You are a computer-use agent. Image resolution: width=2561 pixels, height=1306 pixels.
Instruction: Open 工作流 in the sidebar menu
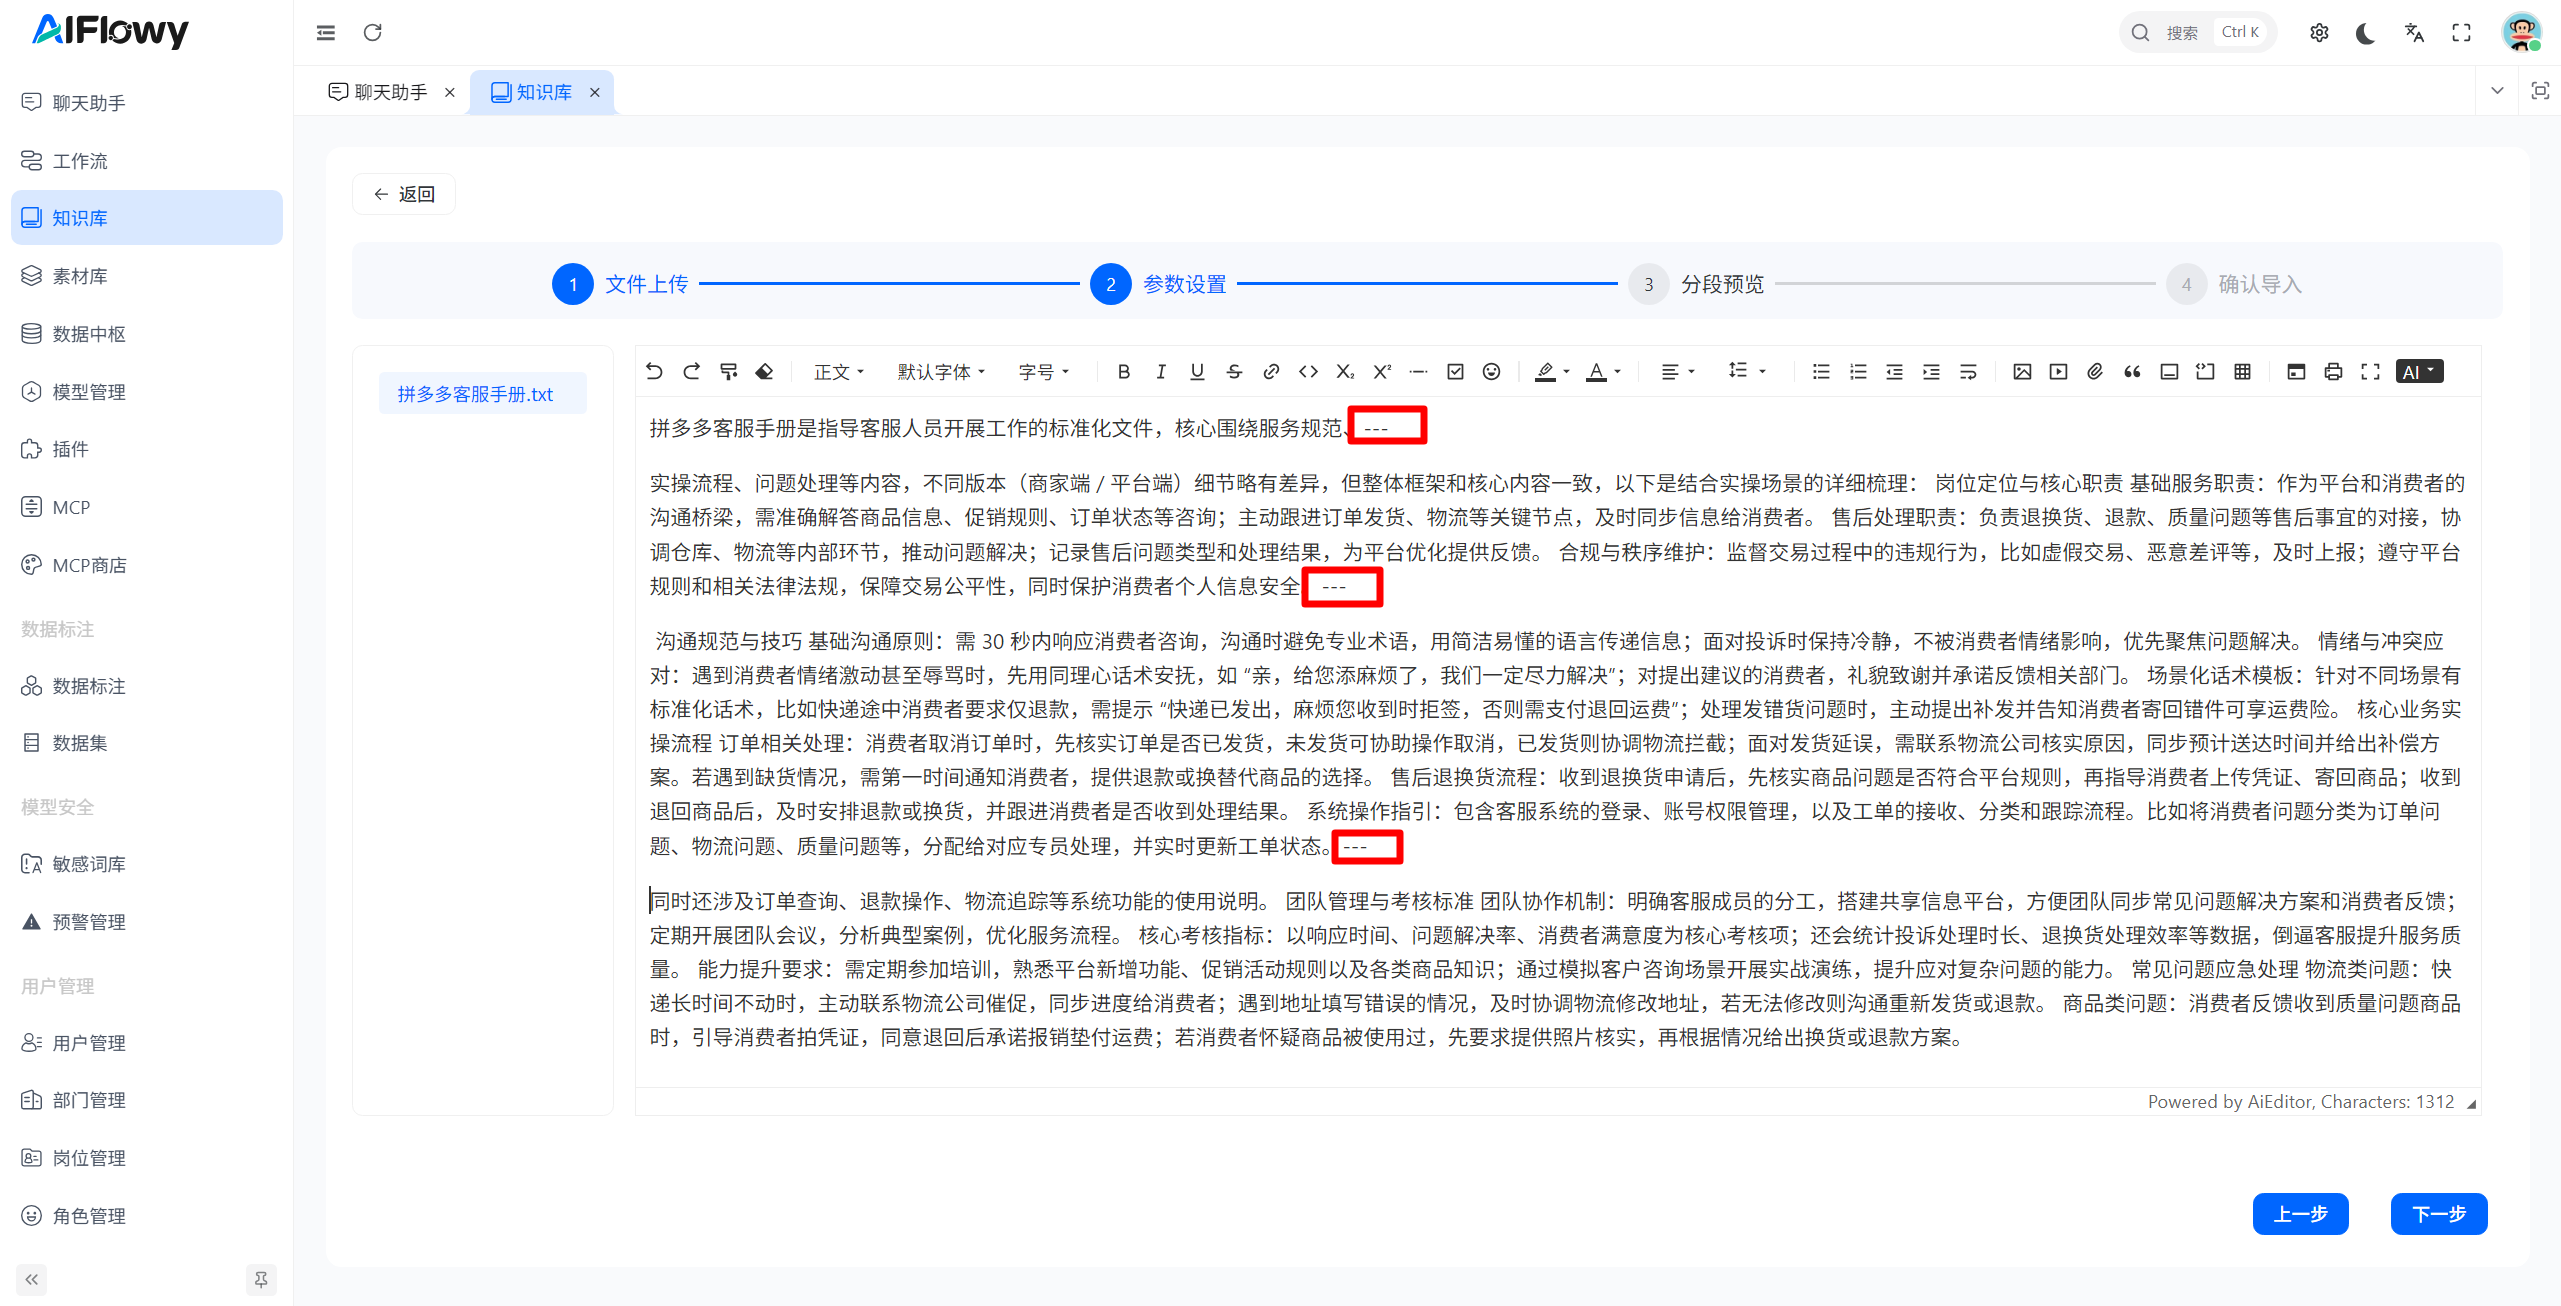[80, 160]
